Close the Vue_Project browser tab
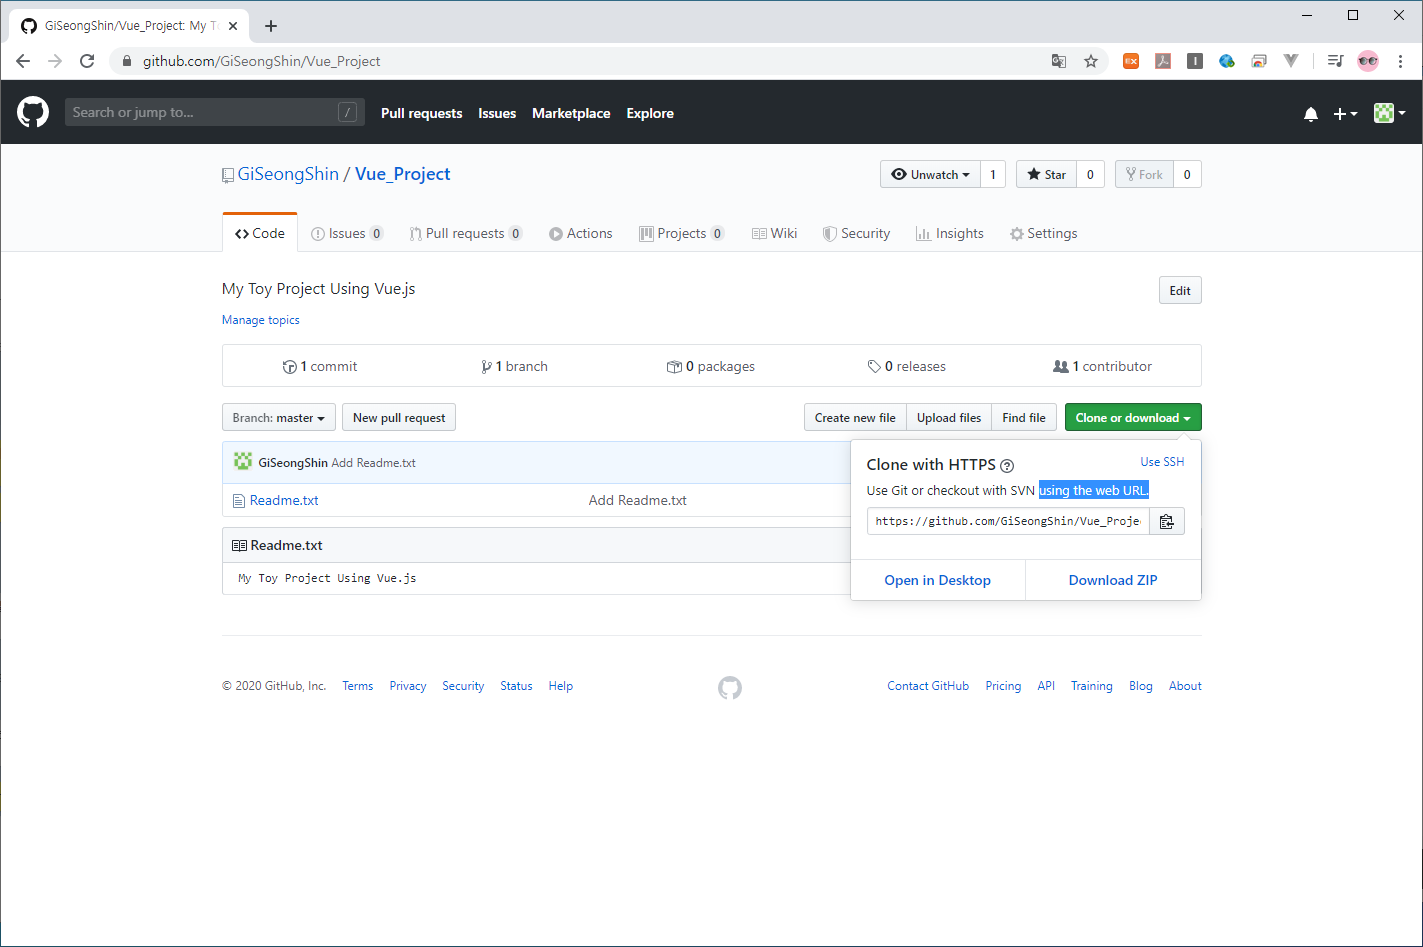The height and width of the screenshot is (947, 1423). [x=233, y=26]
